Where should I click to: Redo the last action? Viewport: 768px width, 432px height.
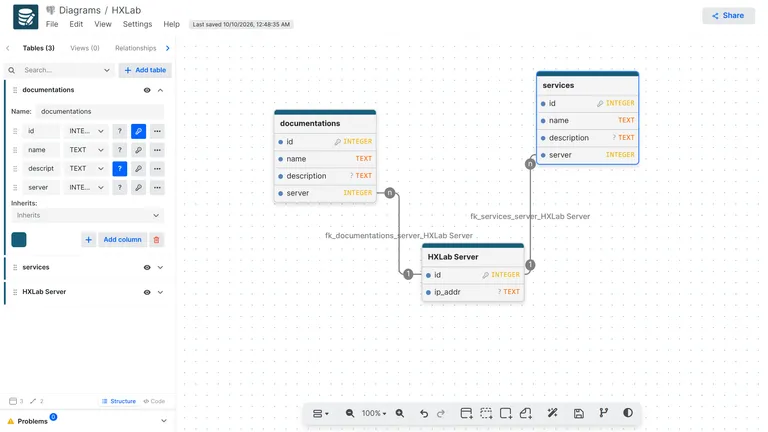(x=441, y=413)
